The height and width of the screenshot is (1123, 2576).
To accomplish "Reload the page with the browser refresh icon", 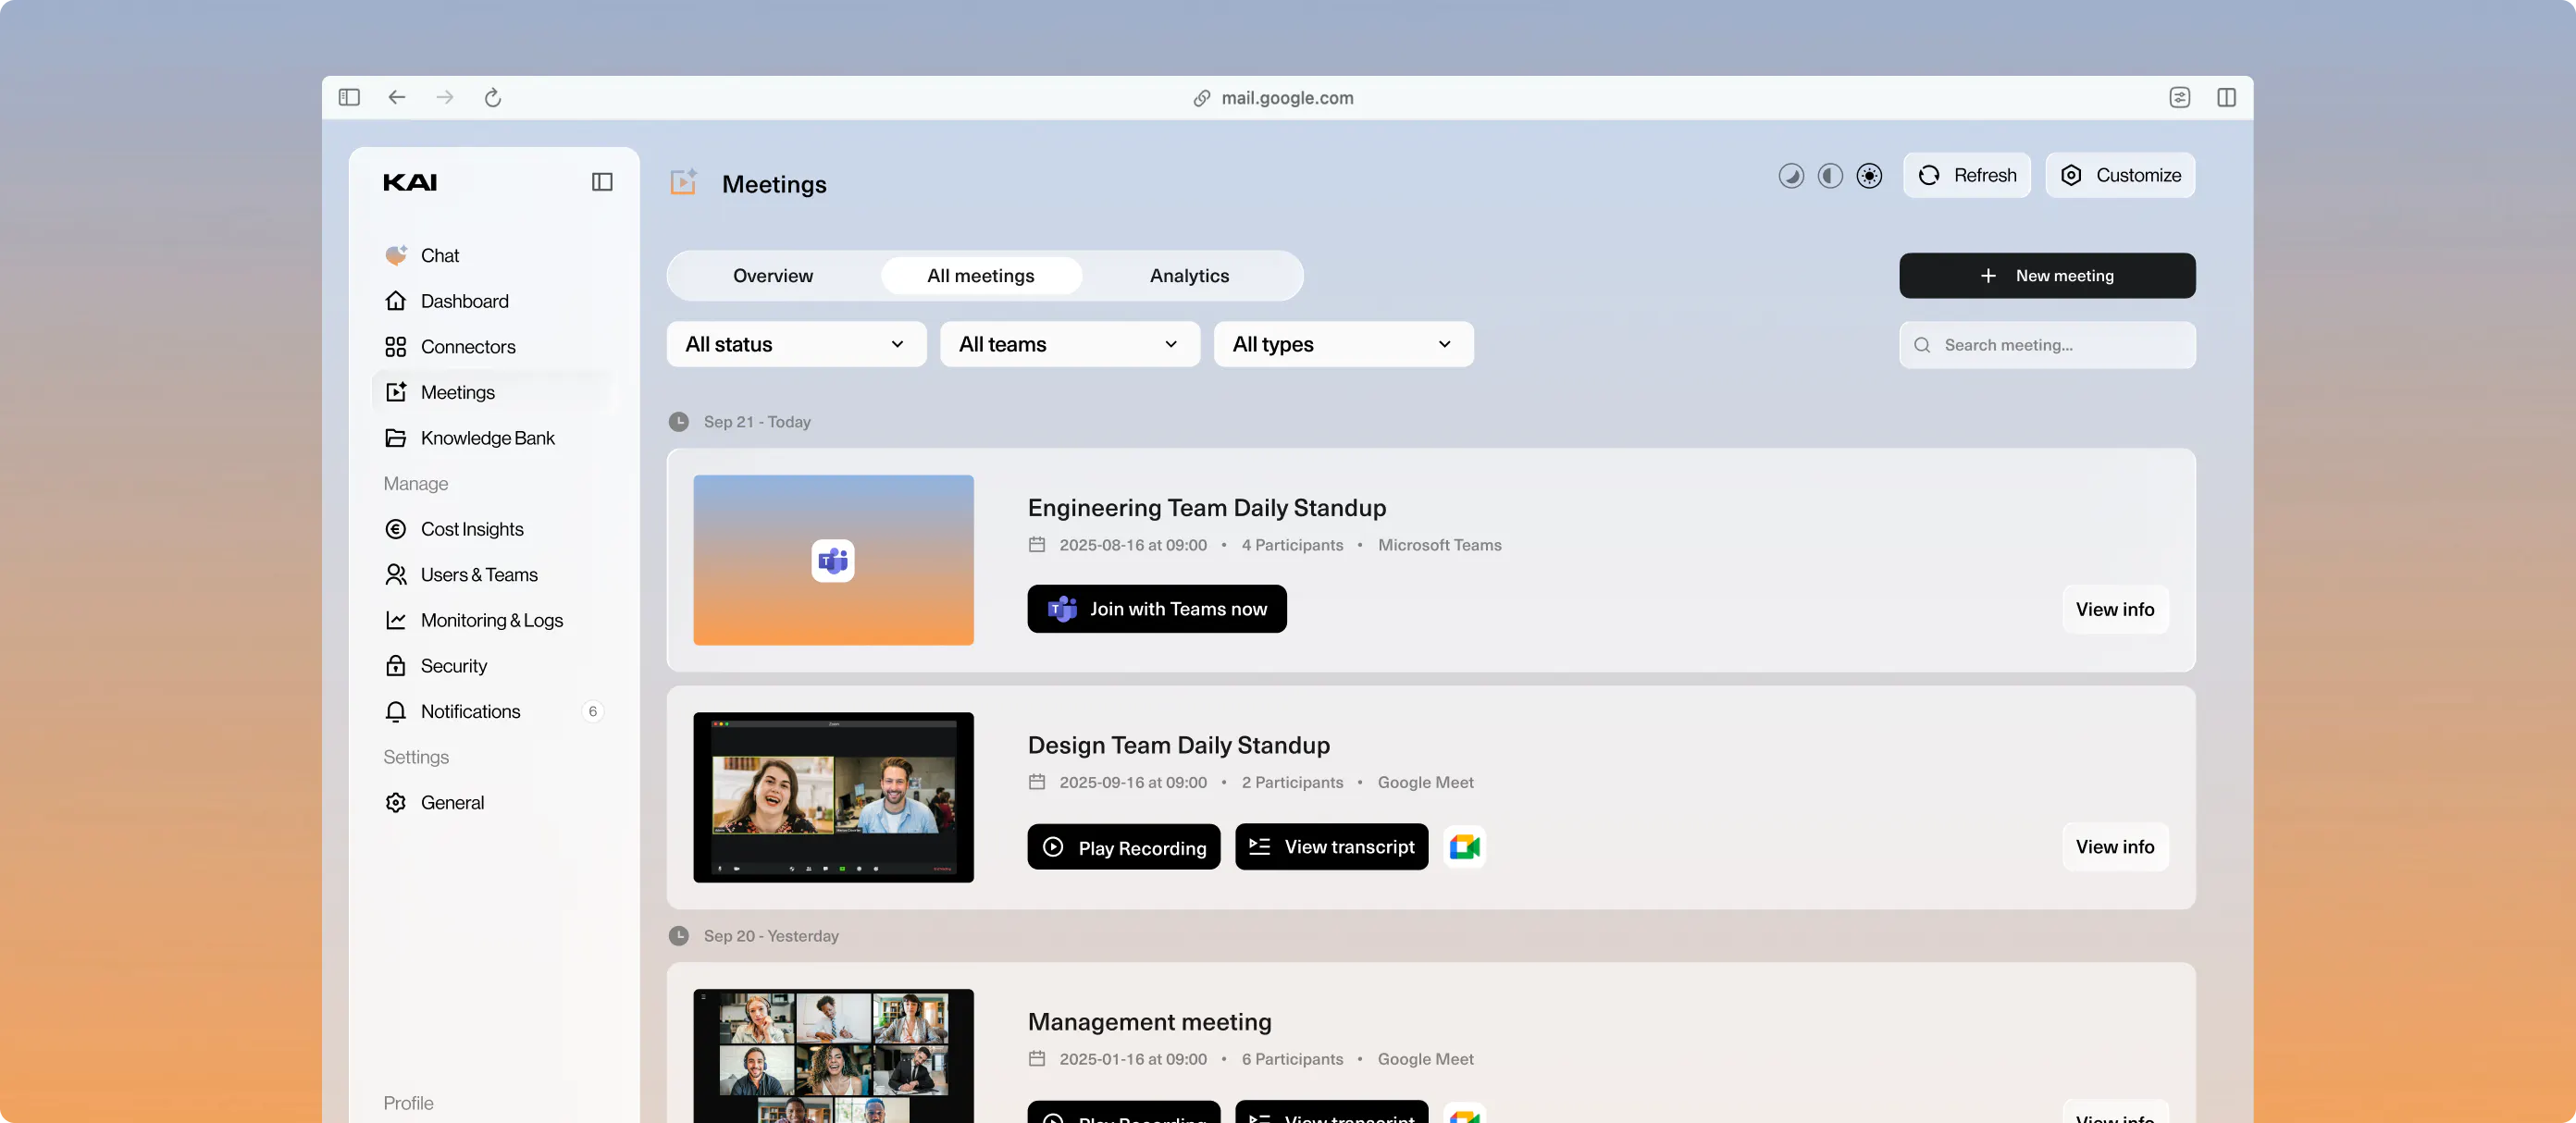I will coord(492,97).
